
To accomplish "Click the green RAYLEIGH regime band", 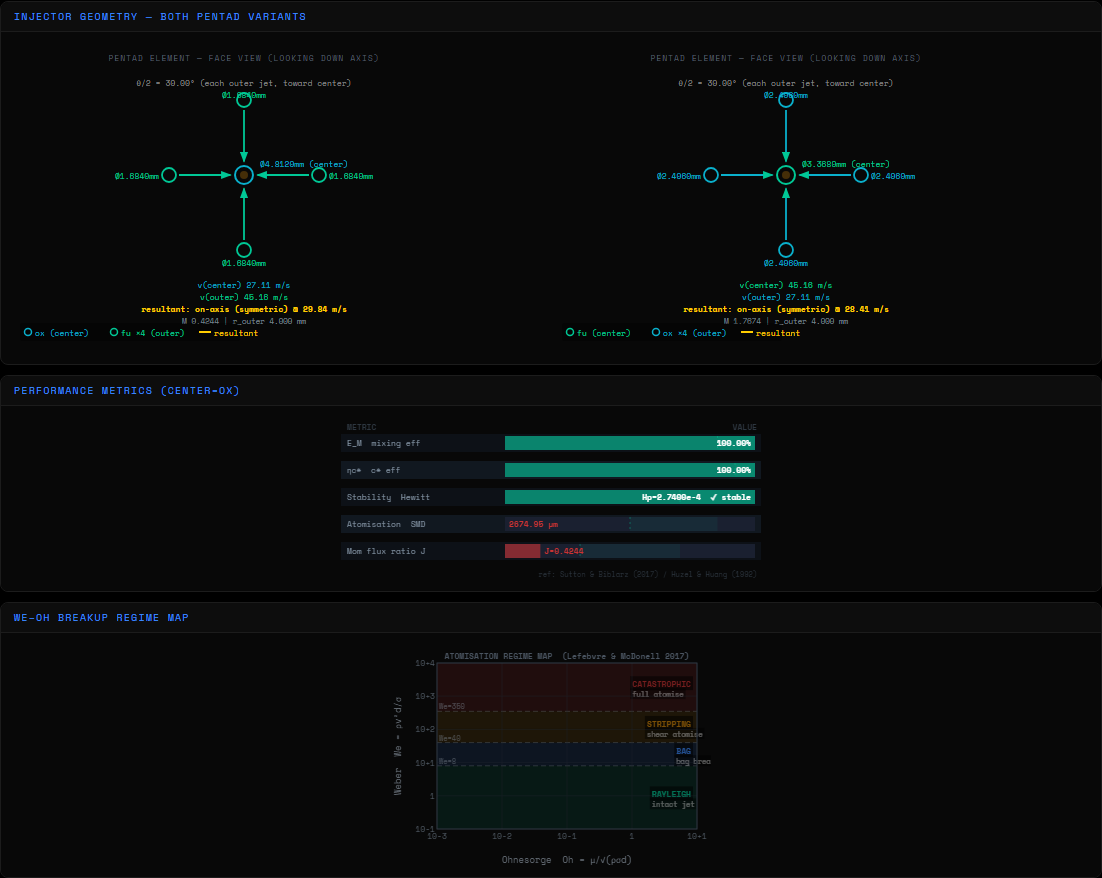I will pos(567,797).
